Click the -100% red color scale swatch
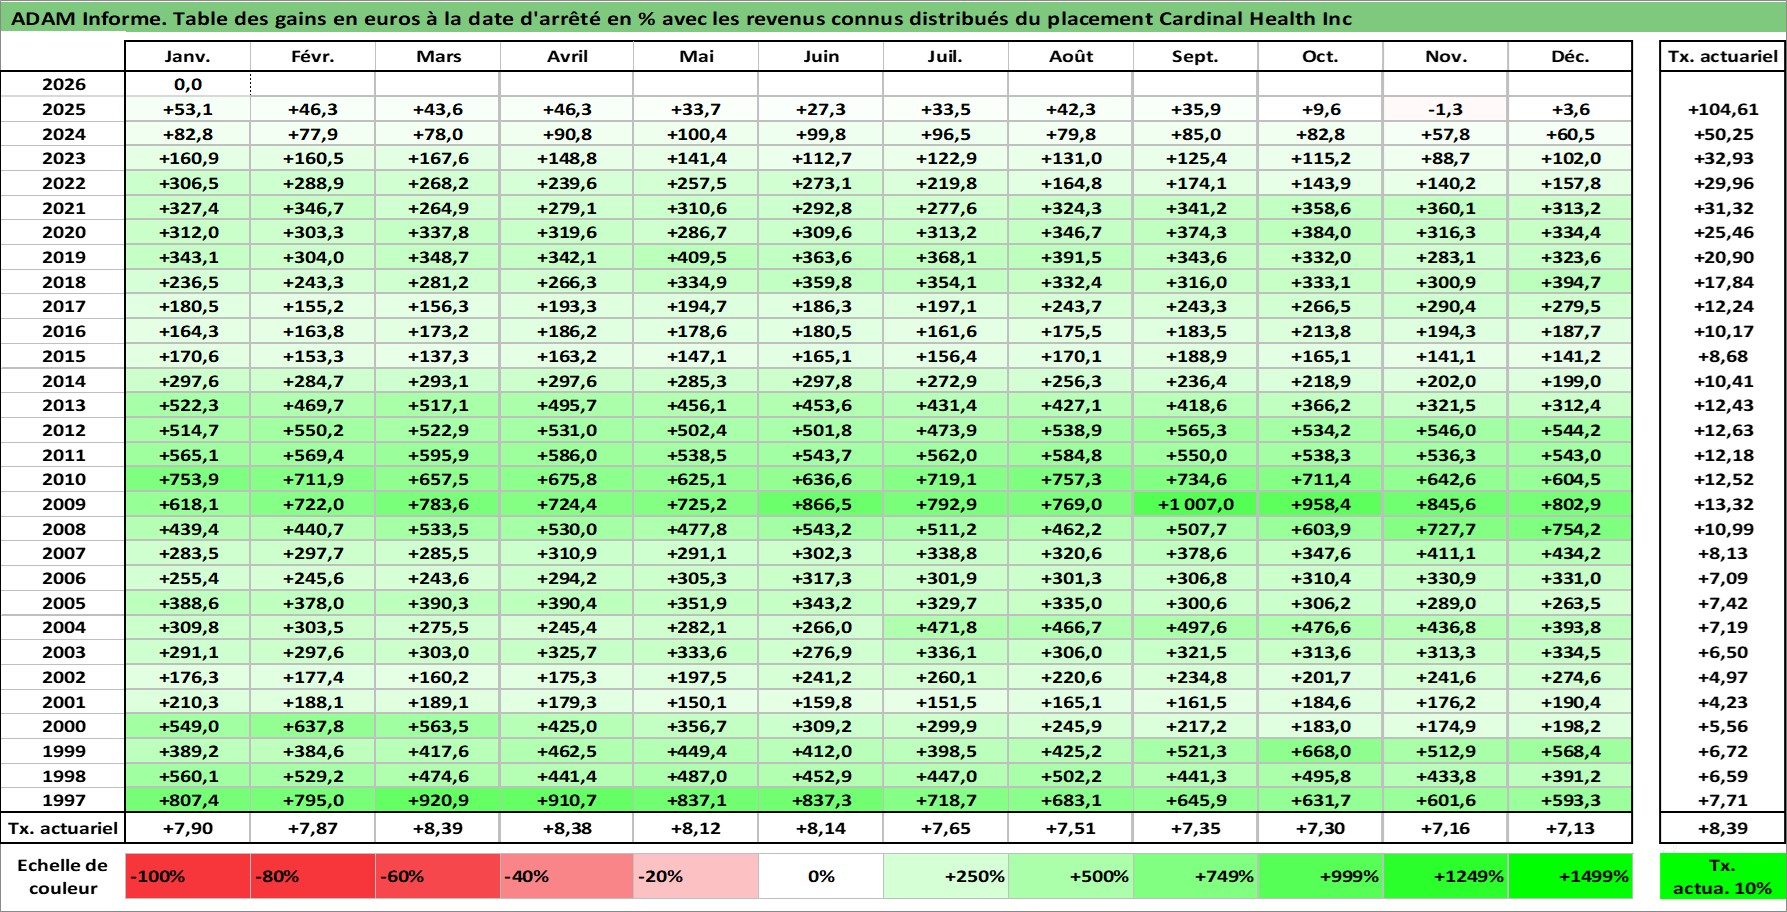 [188, 876]
